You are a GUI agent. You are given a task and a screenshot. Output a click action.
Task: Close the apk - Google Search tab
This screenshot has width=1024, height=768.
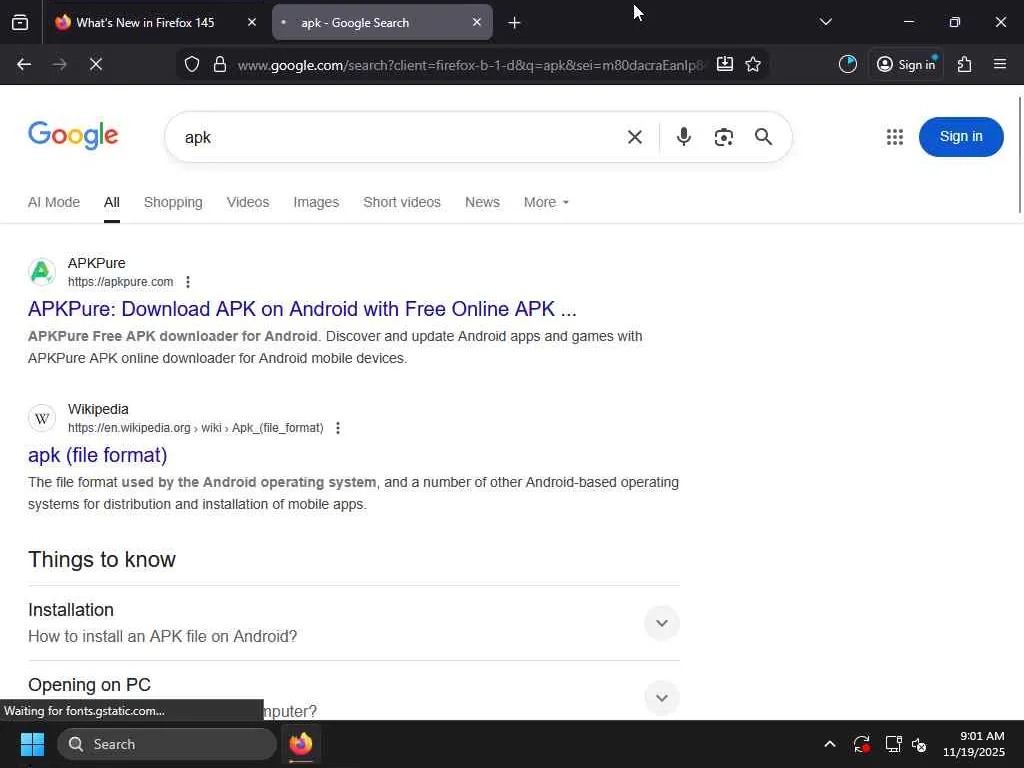477,22
